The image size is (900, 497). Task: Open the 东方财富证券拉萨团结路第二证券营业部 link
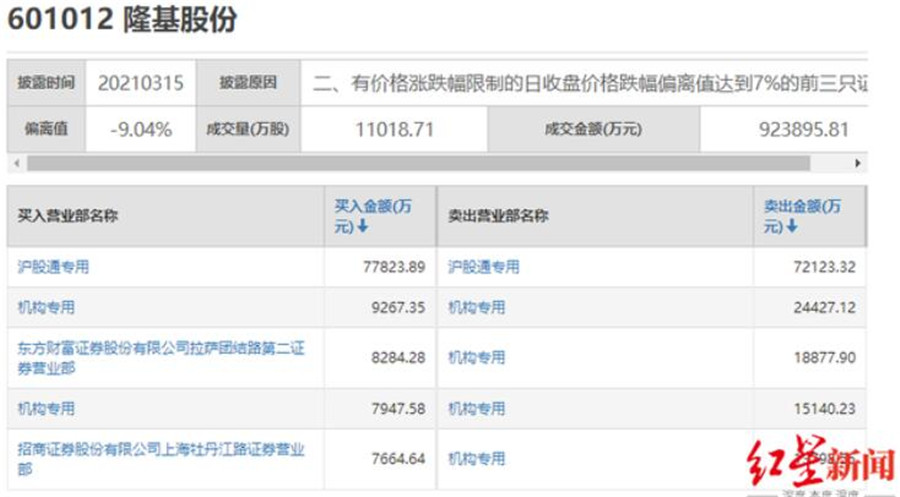[160, 358]
